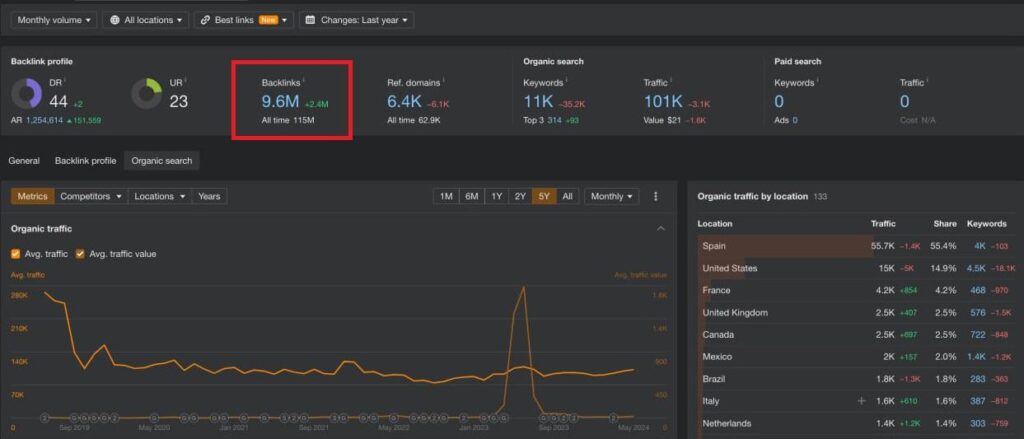Select the 1Y time range toggle
Viewport: 1024px width, 439px height.
coord(497,197)
